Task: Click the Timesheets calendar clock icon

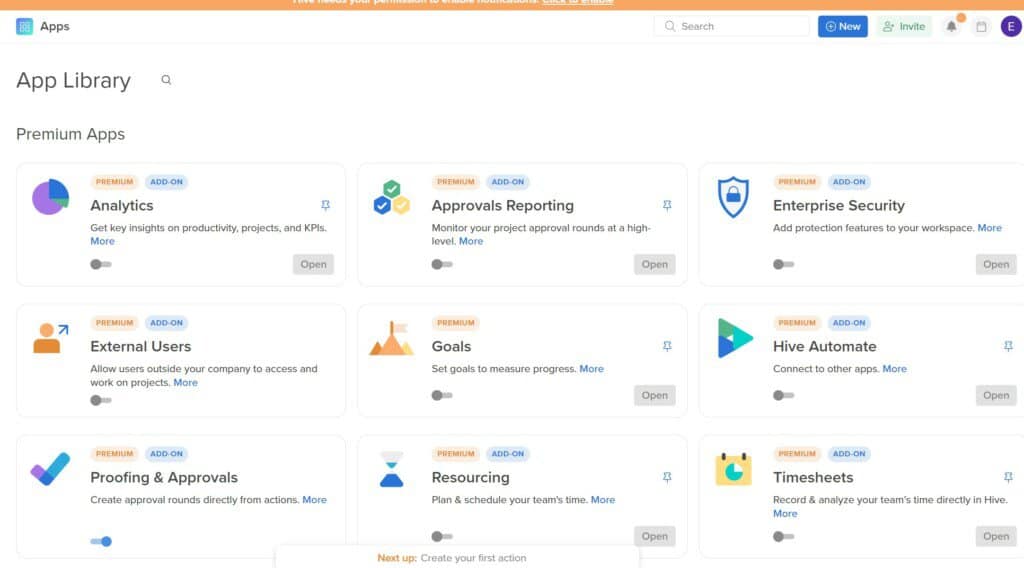Action: pyautogui.click(x=733, y=469)
